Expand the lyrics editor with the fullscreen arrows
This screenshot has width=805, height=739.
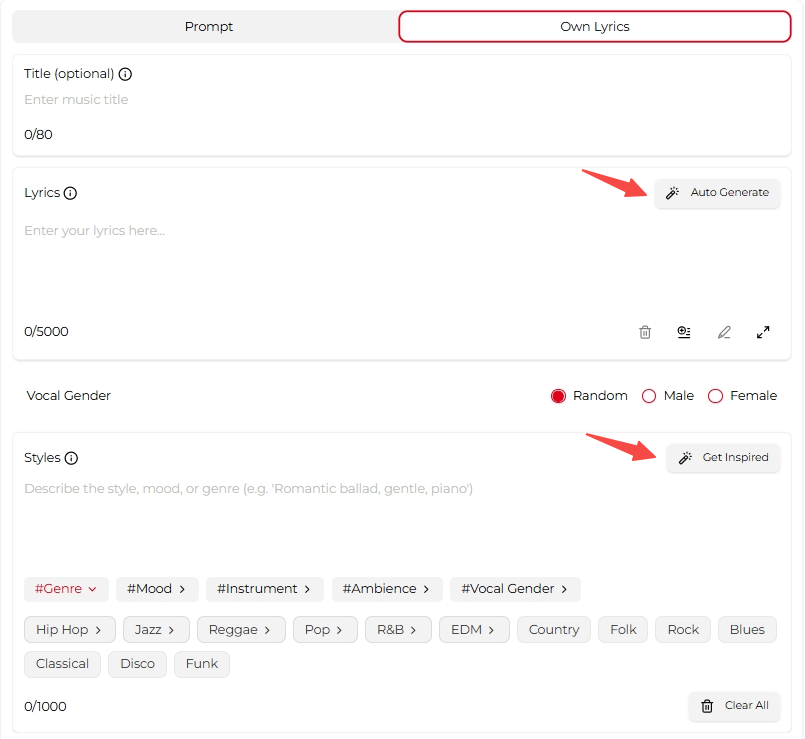(x=763, y=332)
